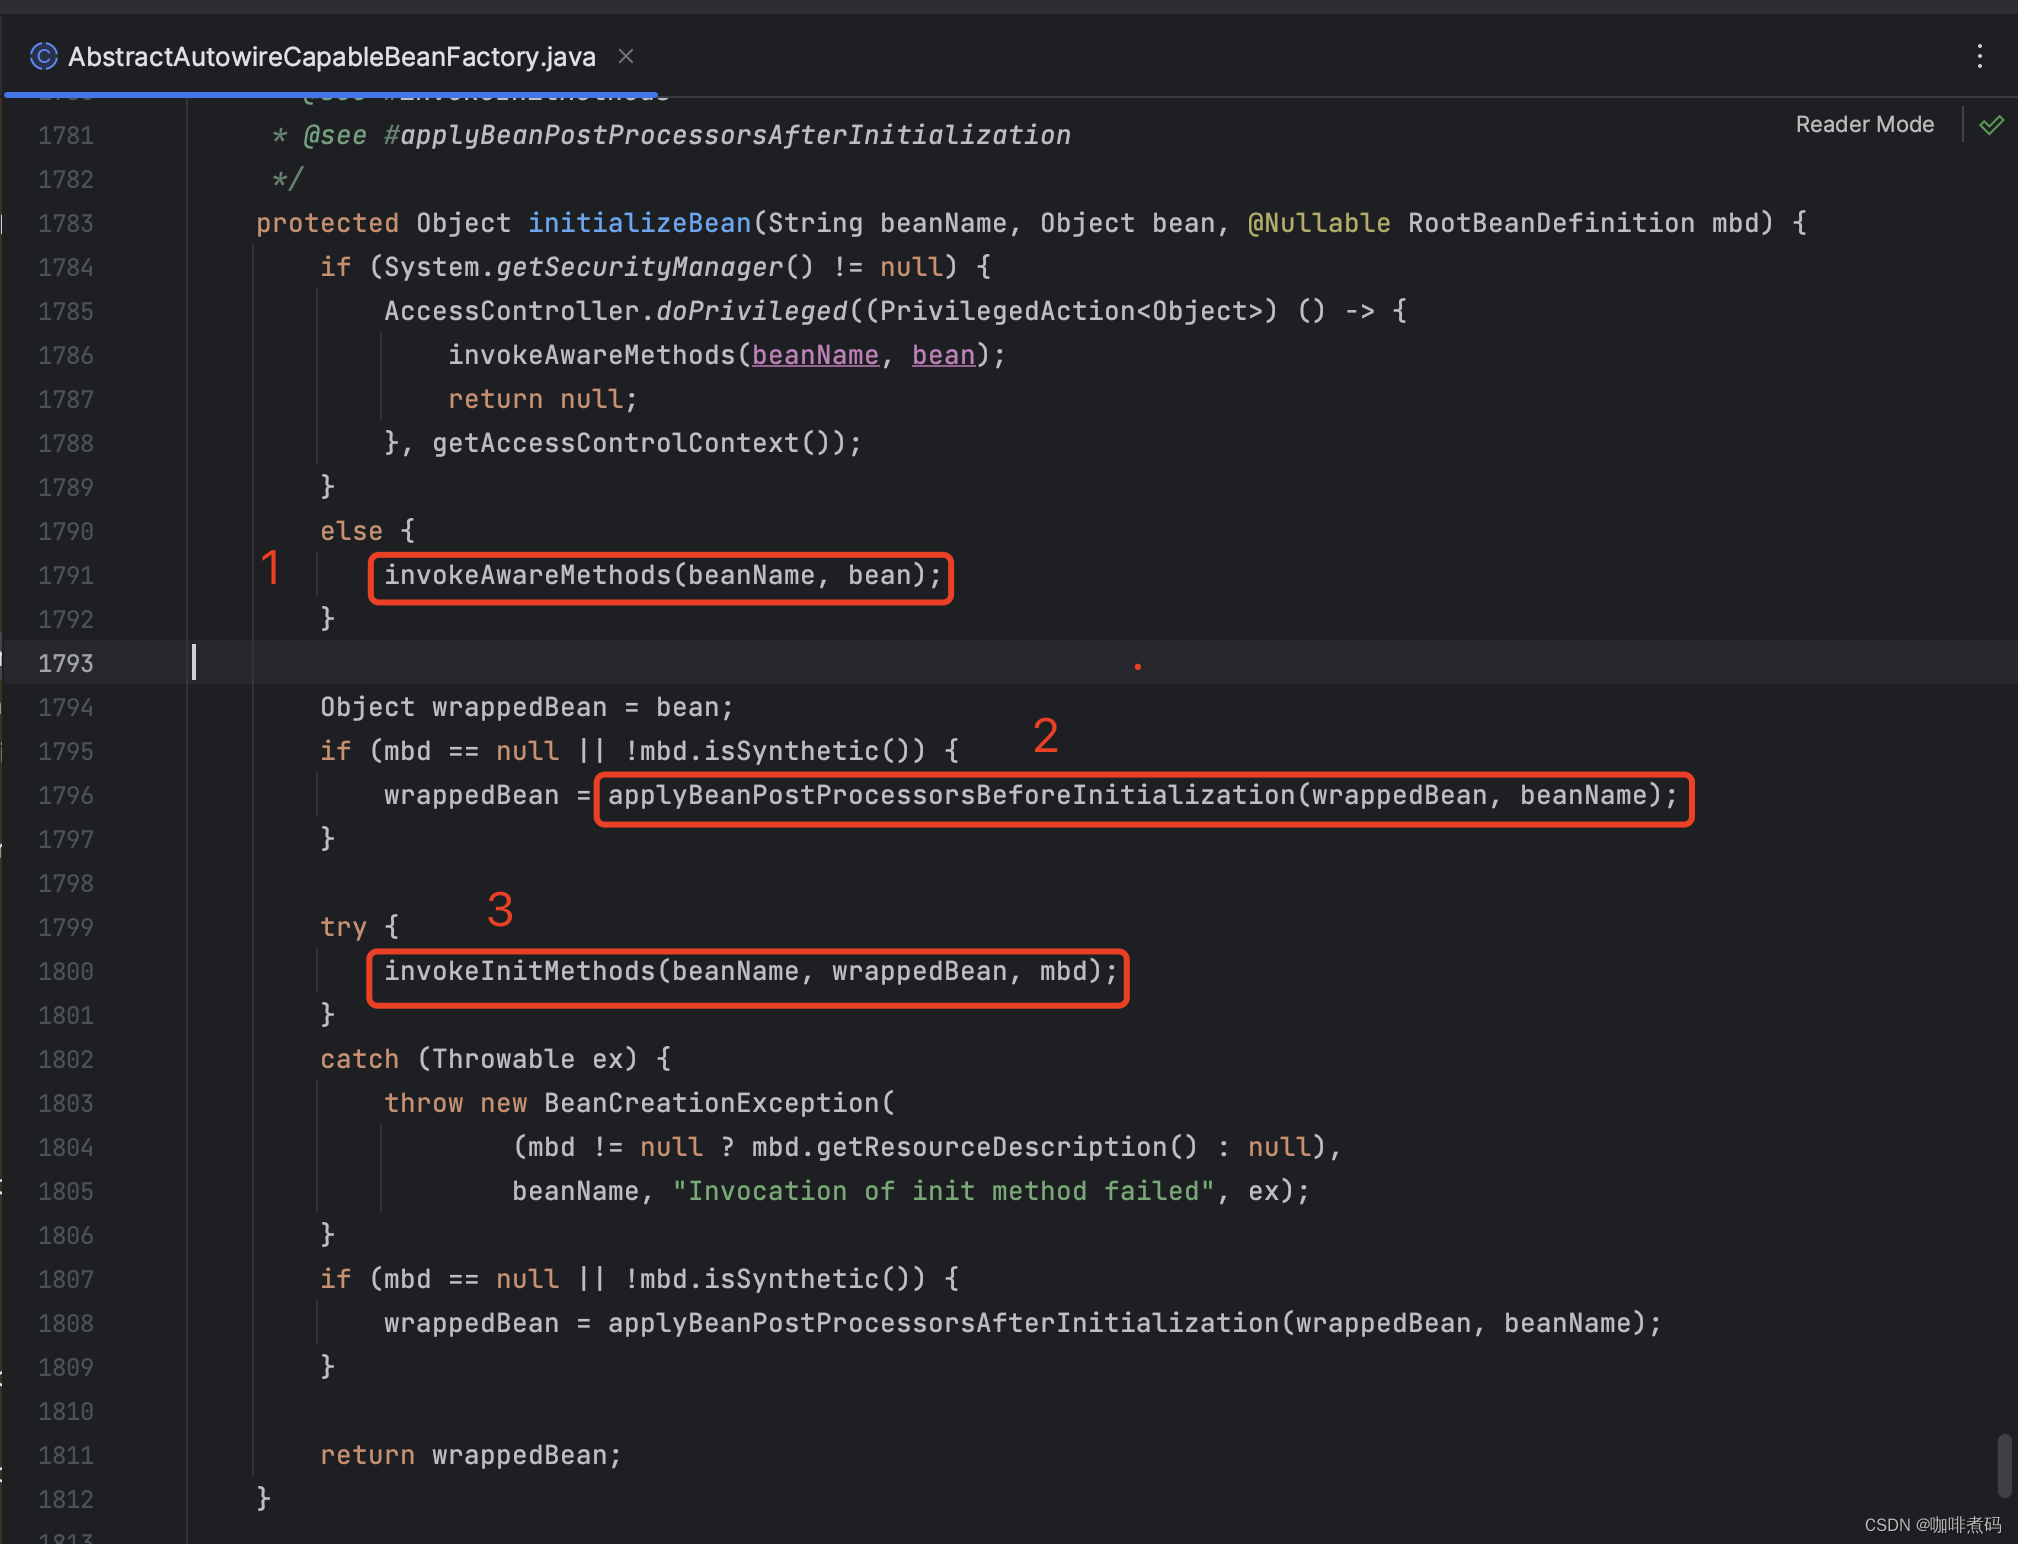The image size is (2018, 1544).
Task: Click the green inspection checkmark icon
Action: tap(1991, 125)
